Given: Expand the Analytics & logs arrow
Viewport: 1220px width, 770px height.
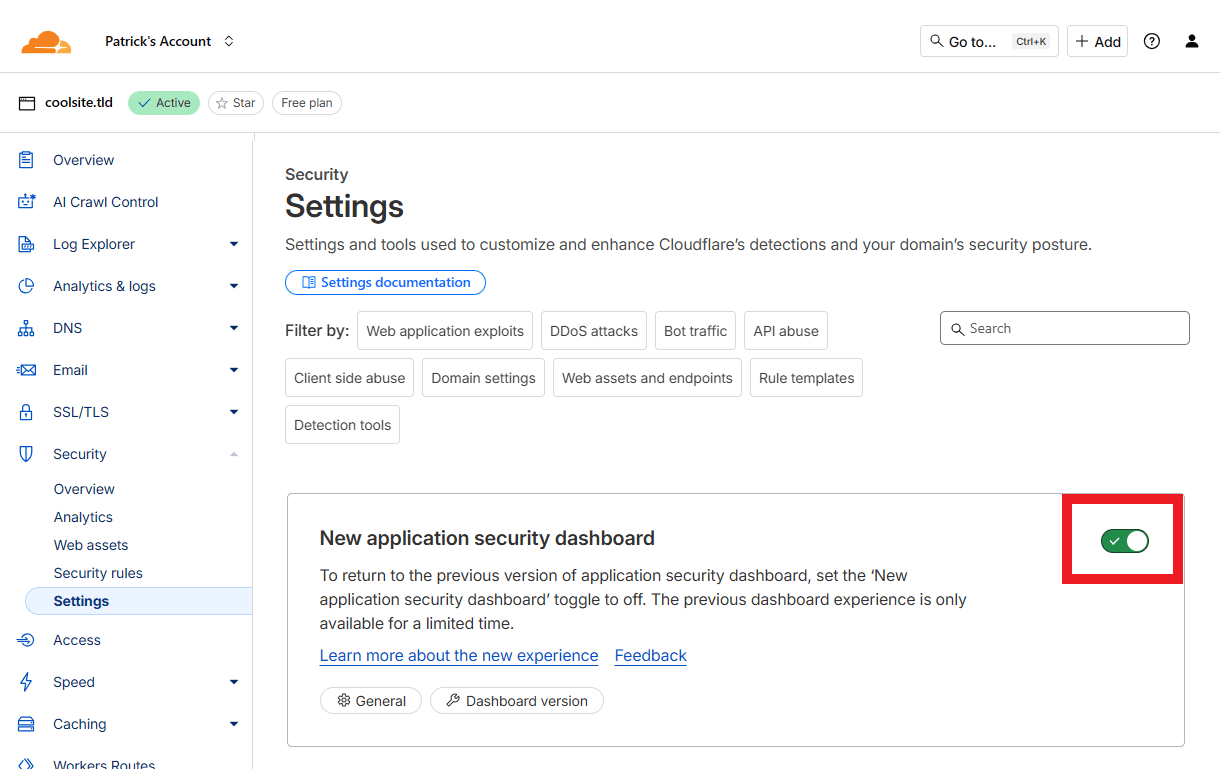Looking at the screenshot, I should pos(234,286).
